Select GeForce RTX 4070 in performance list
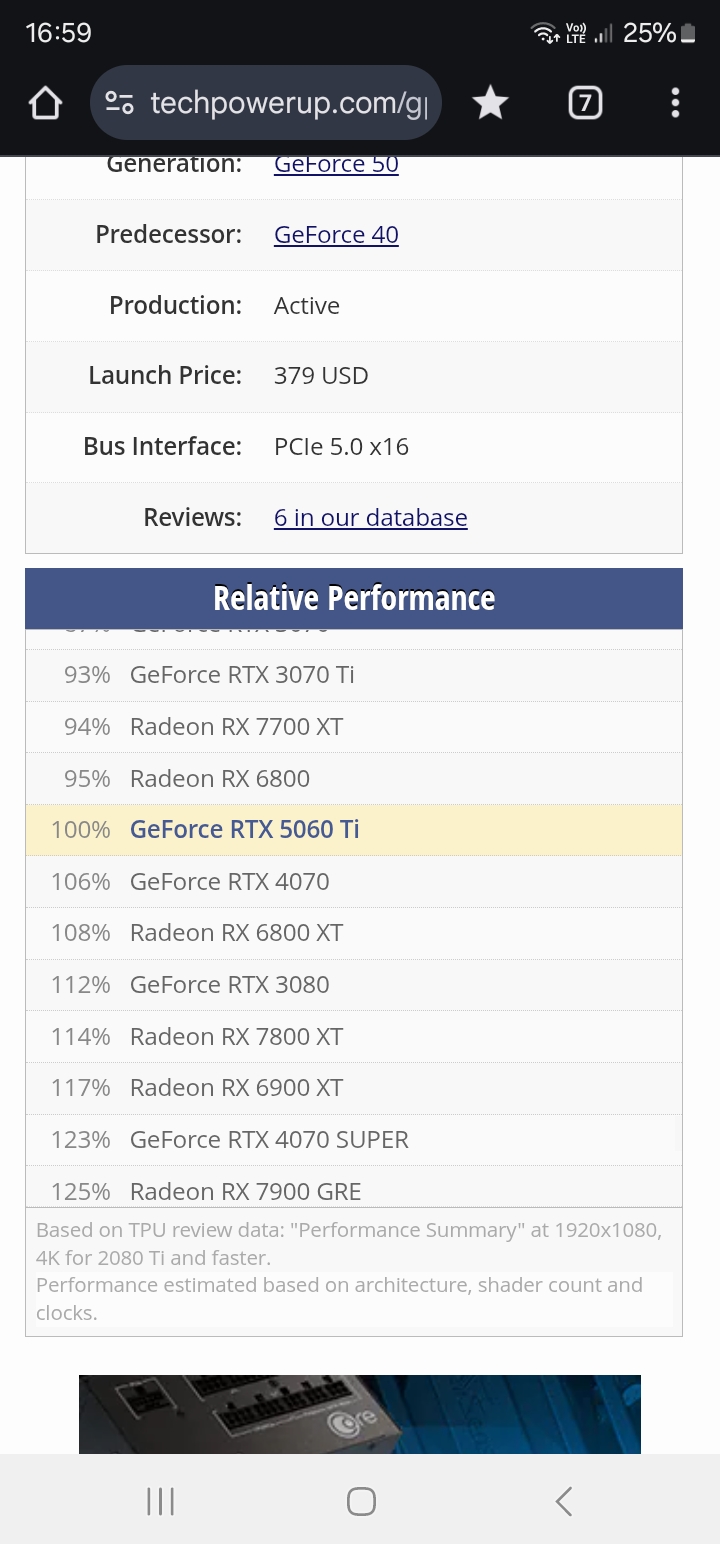720x1544 pixels. pos(229,882)
